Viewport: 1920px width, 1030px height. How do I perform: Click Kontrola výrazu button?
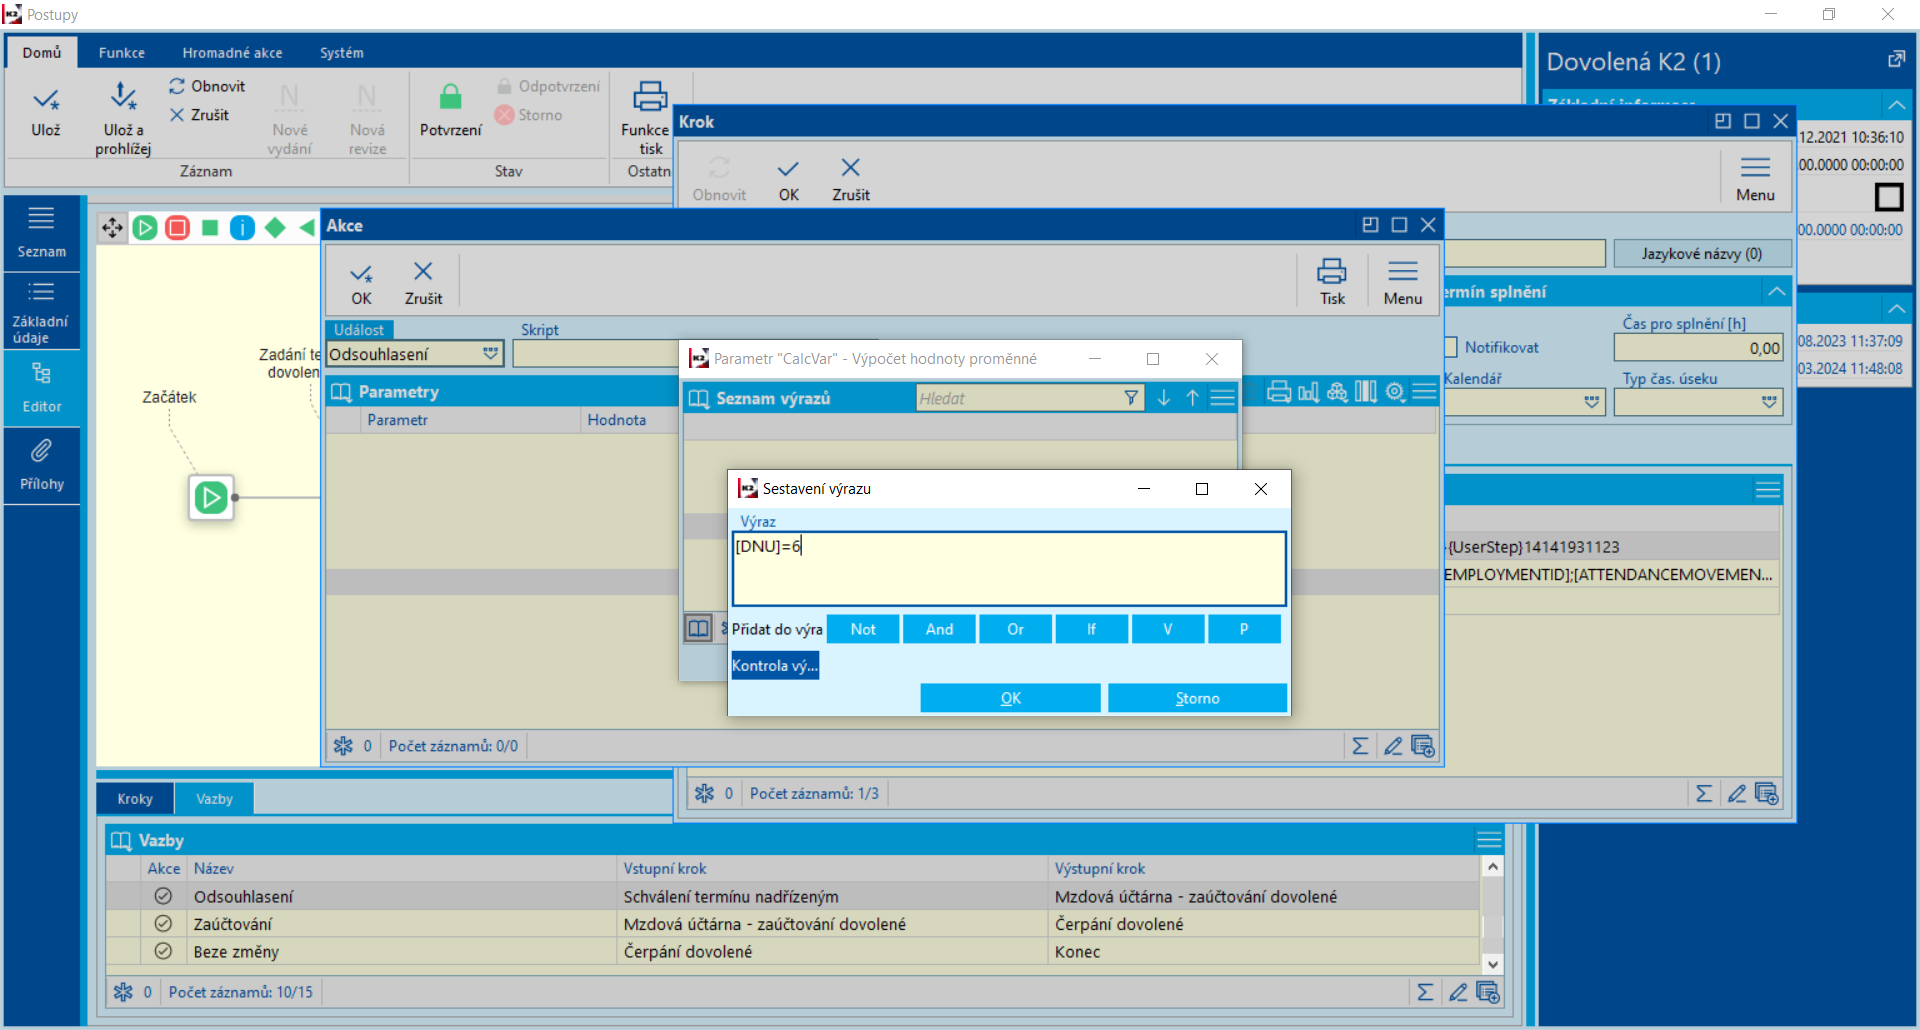(x=775, y=665)
